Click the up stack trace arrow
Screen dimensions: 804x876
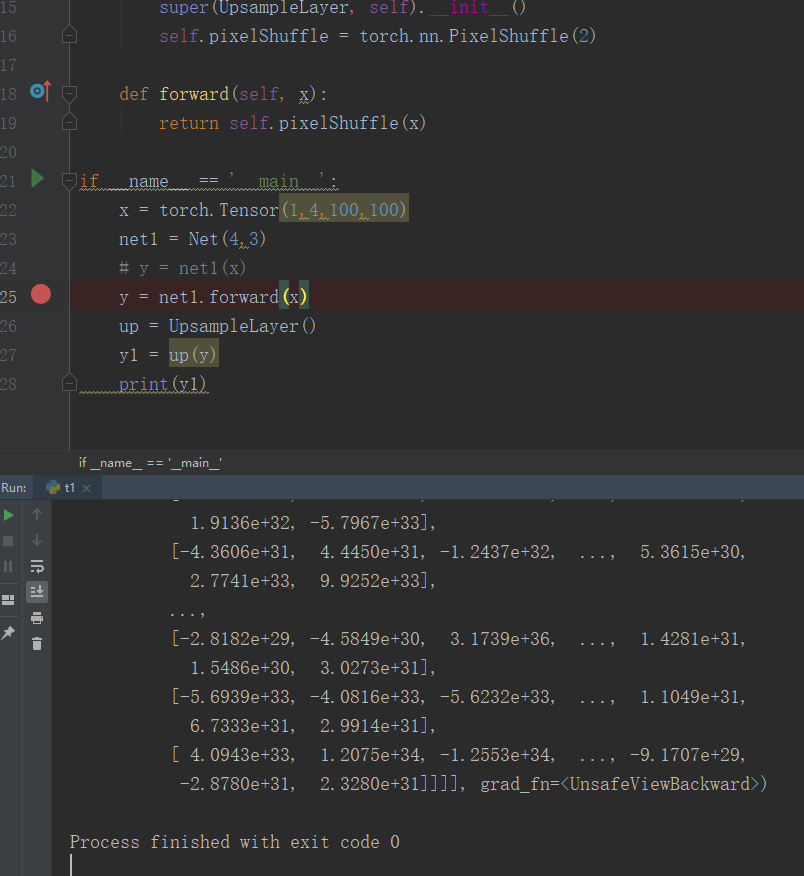37,514
